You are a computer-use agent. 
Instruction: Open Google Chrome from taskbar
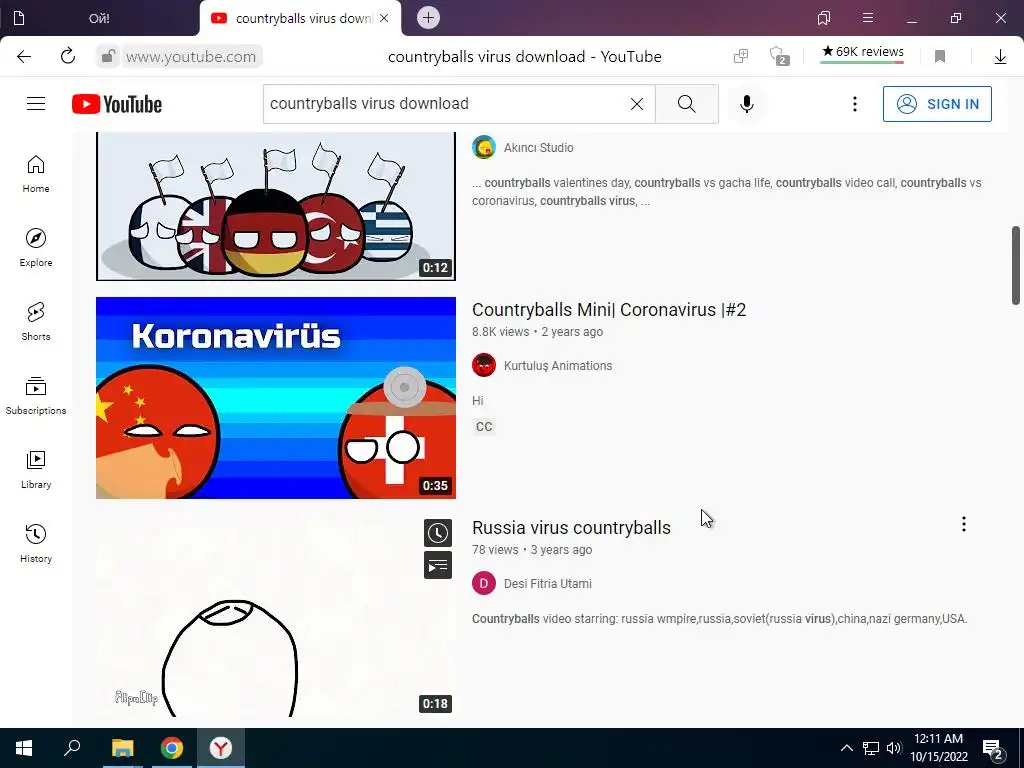(172, 748)
